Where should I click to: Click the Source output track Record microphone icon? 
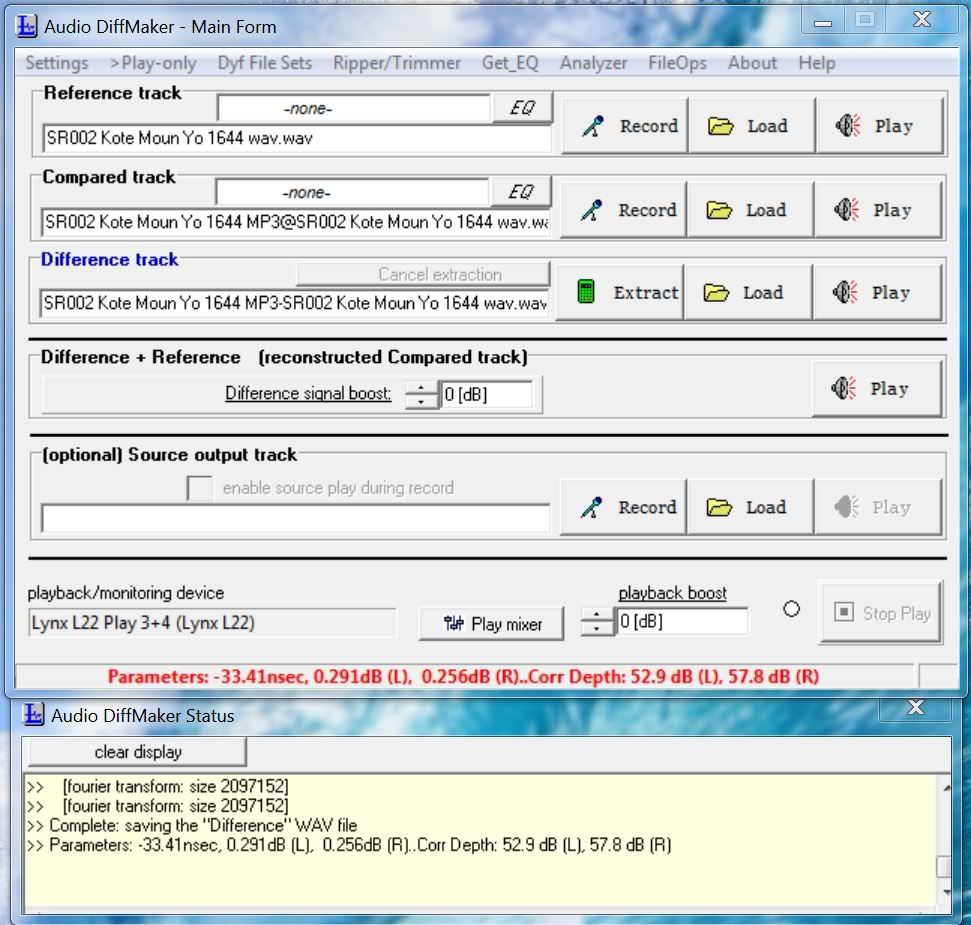(591, 507)
